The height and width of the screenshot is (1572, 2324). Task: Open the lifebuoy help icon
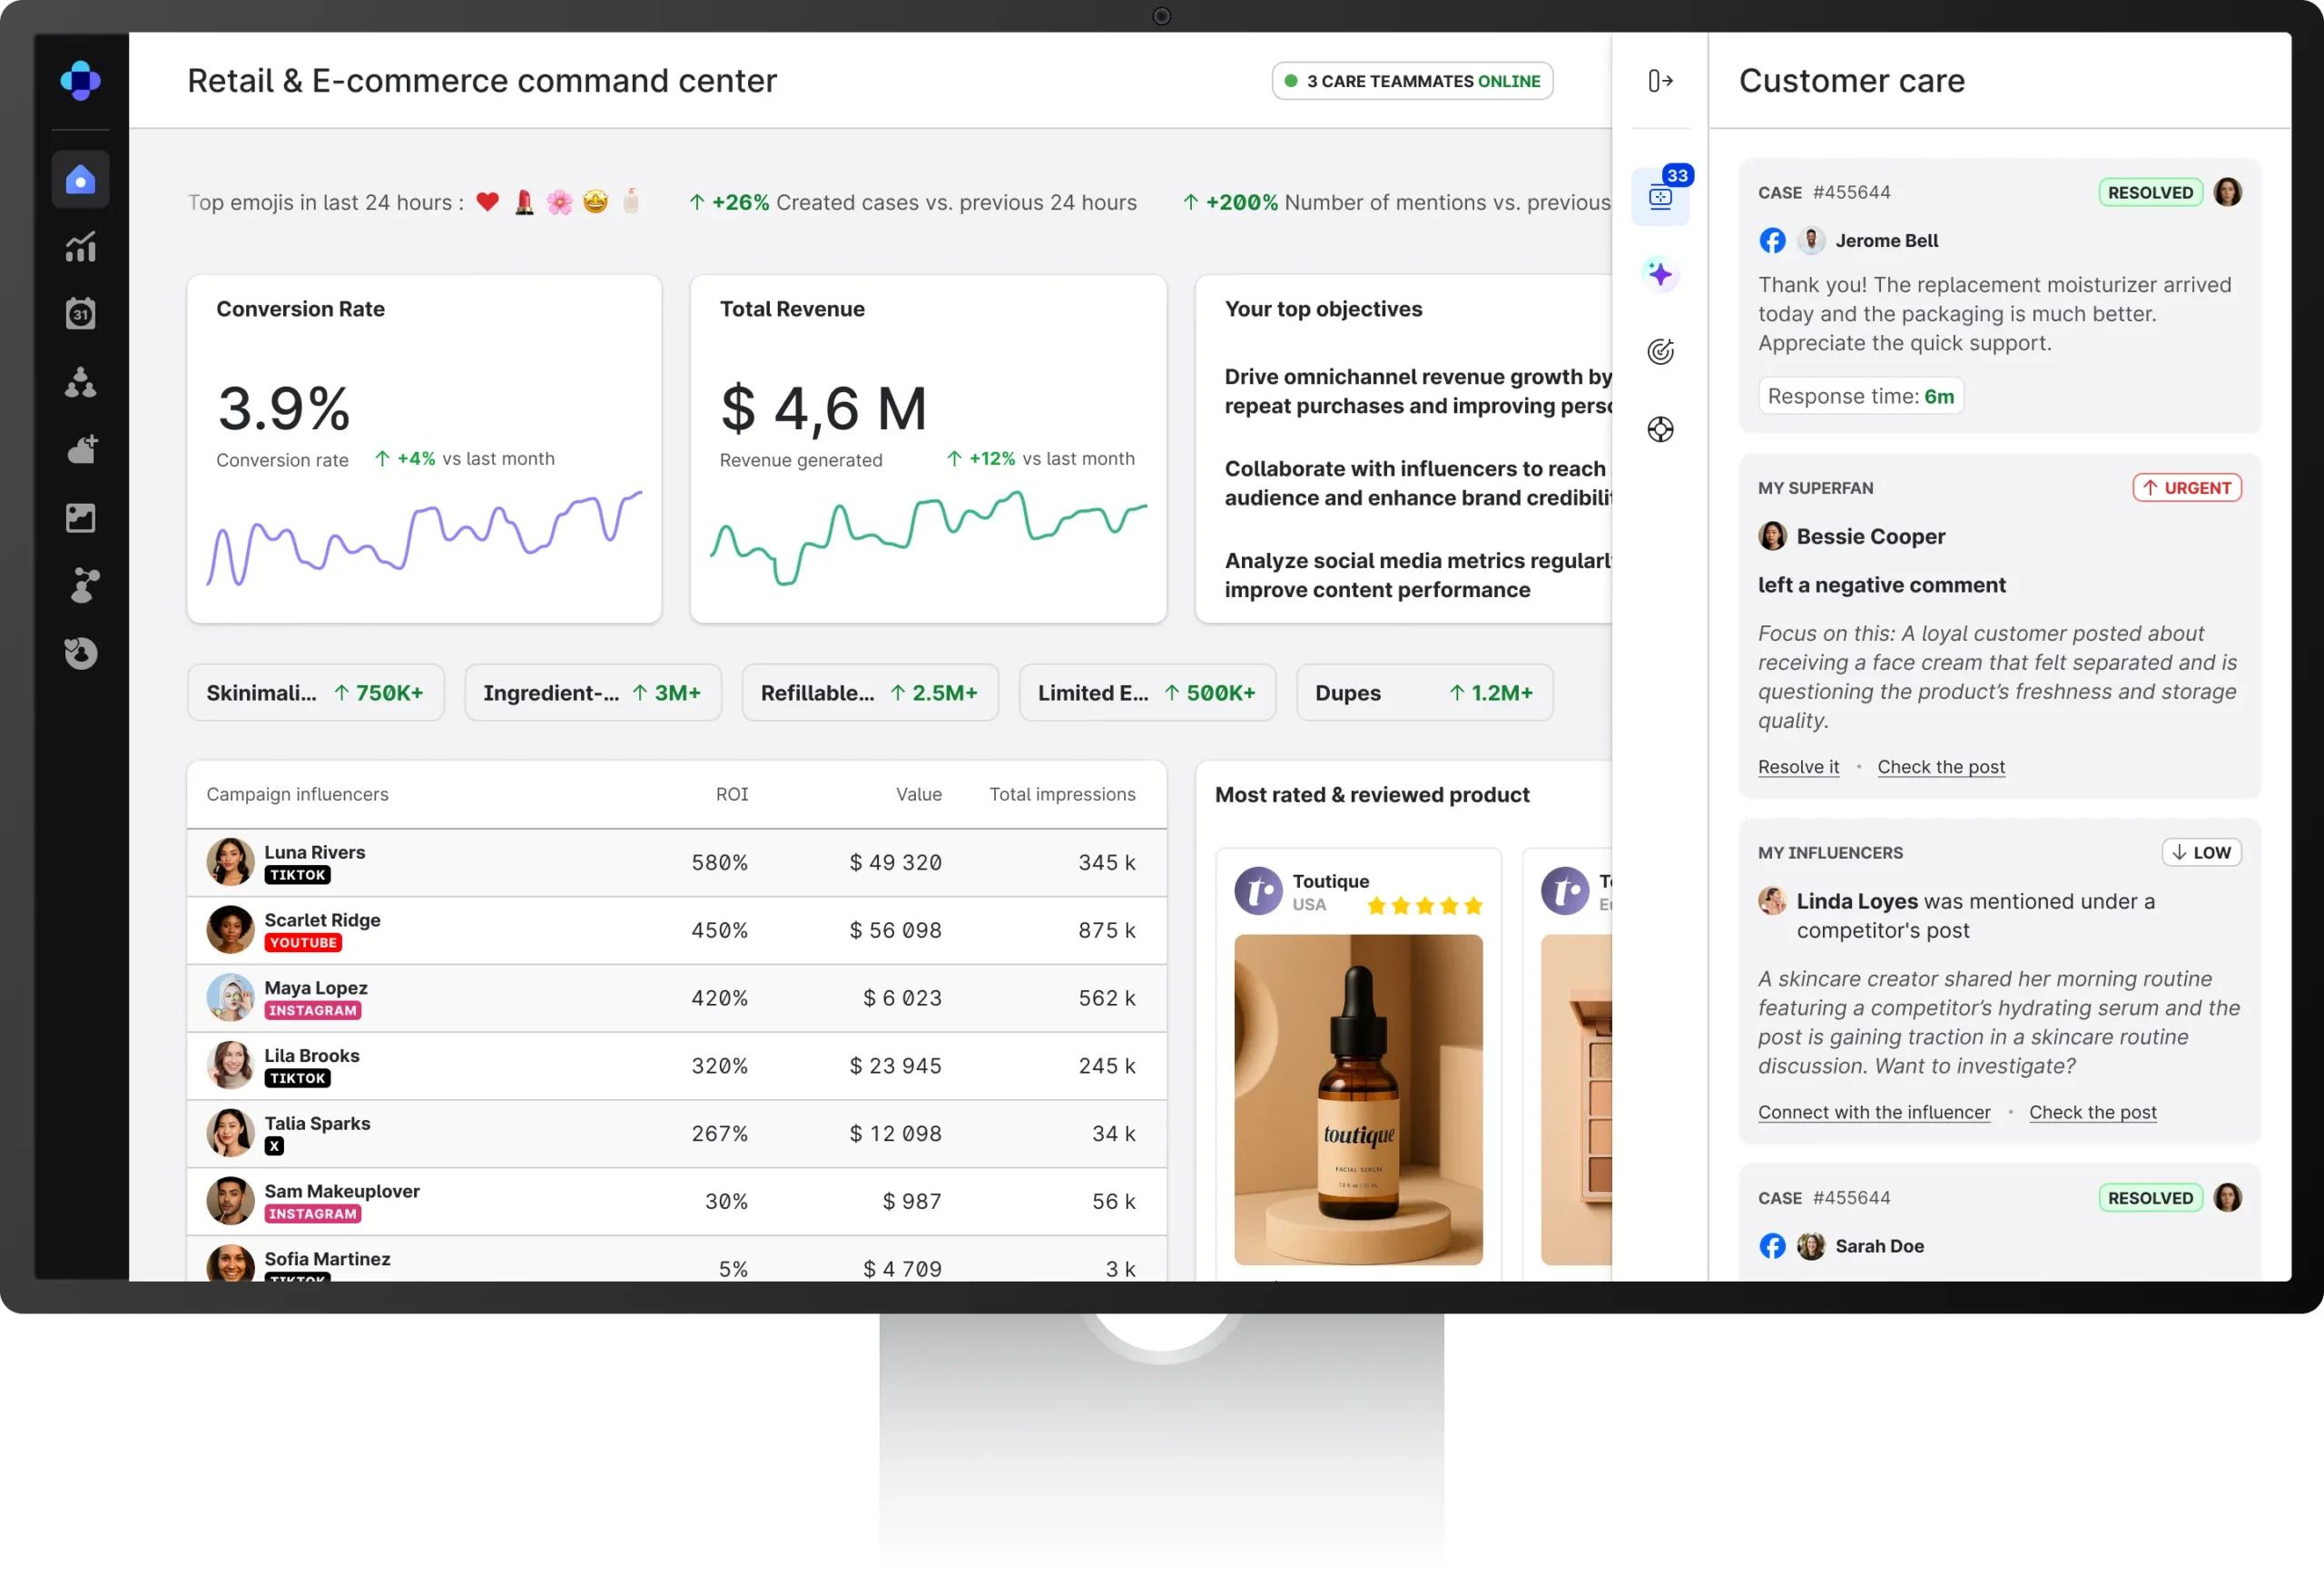1660,430
